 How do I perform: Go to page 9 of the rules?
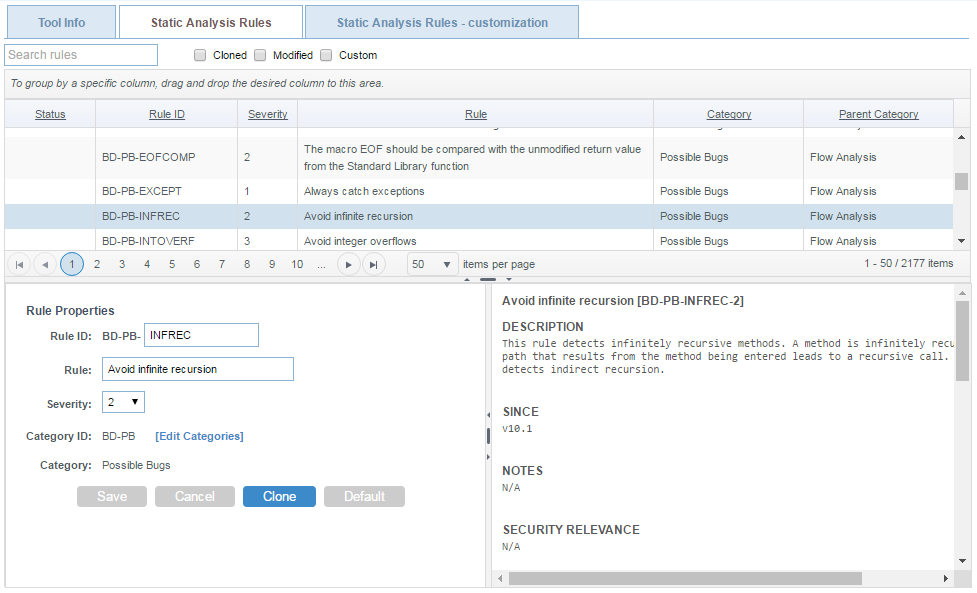[272, 265]
